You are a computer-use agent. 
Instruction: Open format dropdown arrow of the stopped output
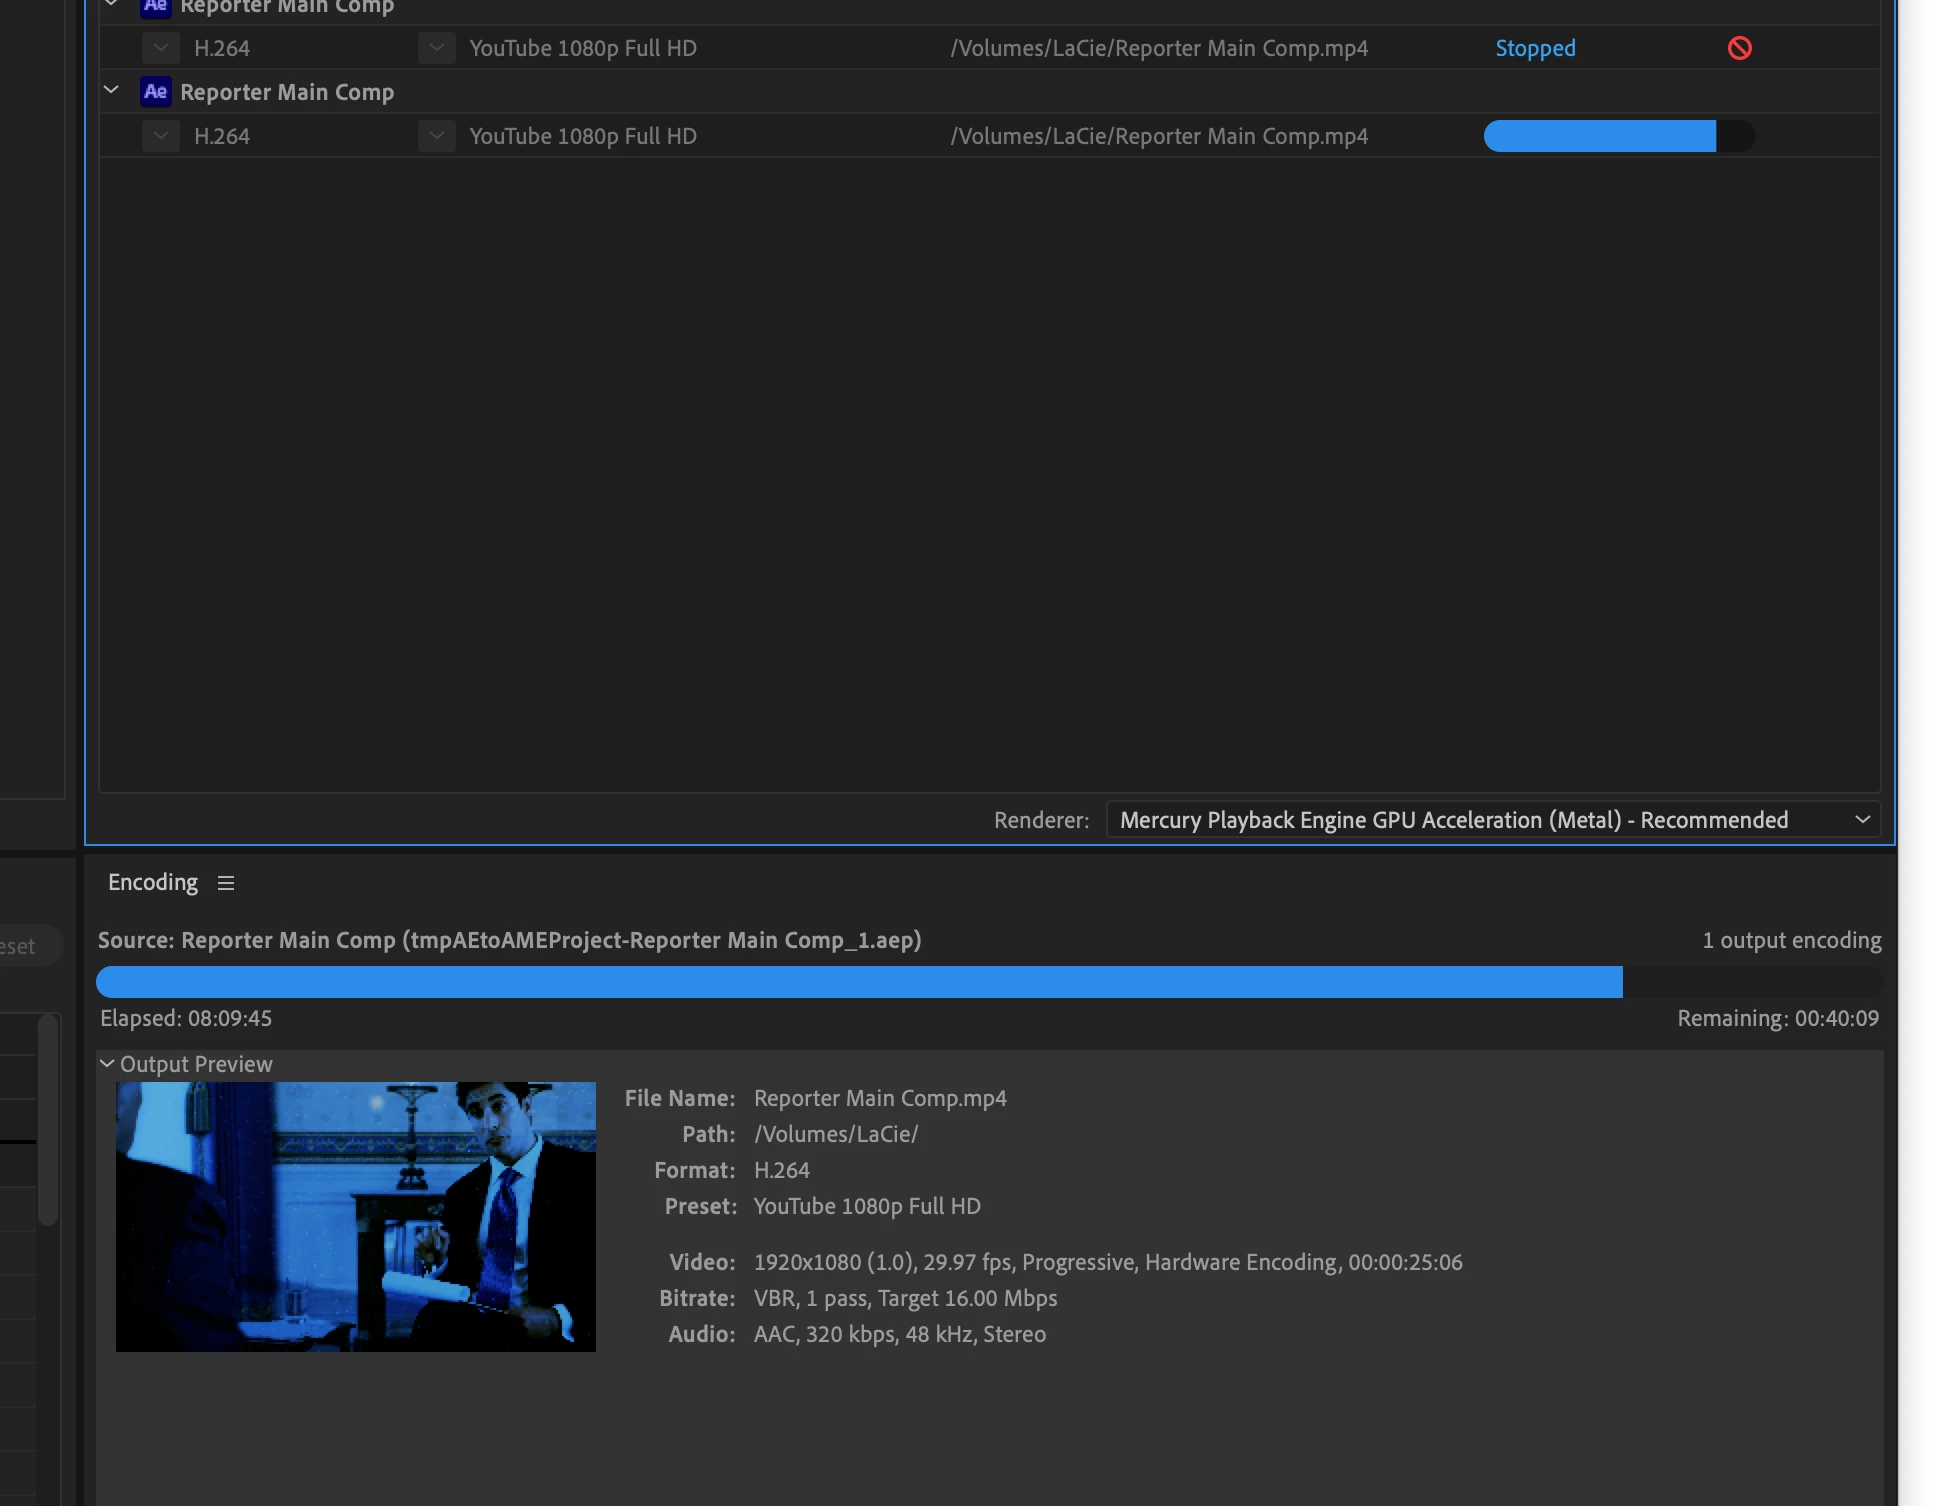[160, 48]
